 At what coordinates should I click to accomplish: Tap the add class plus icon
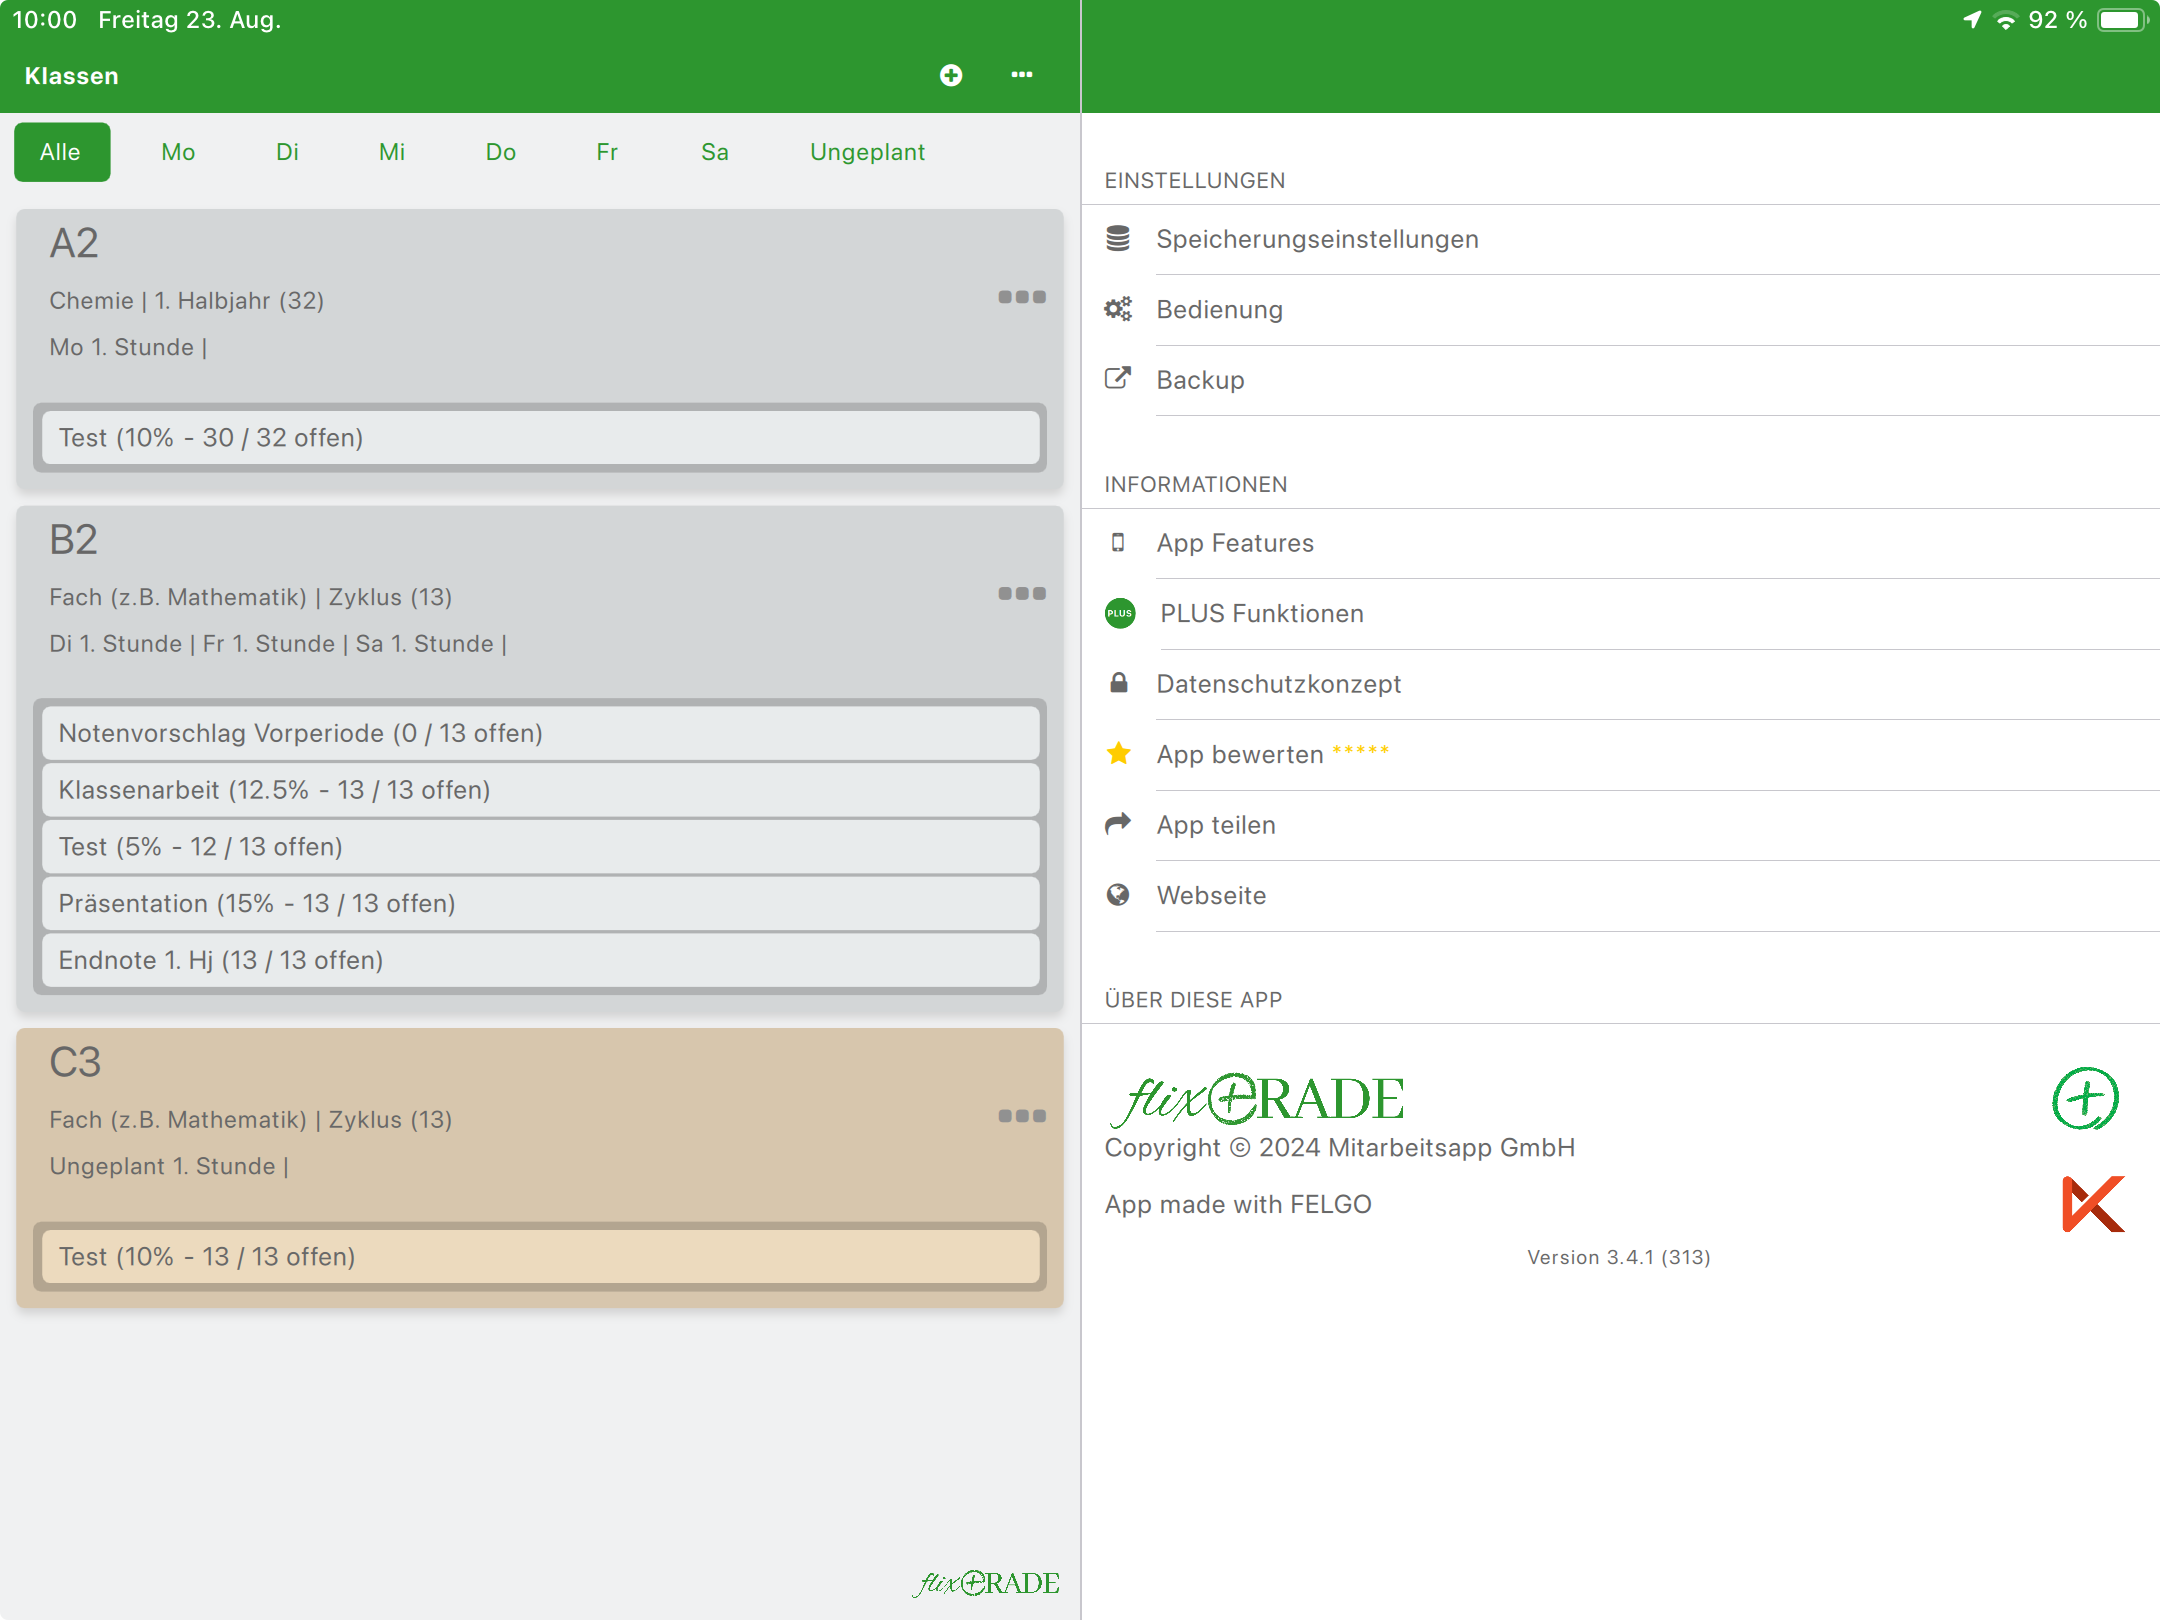pos(951,76)
